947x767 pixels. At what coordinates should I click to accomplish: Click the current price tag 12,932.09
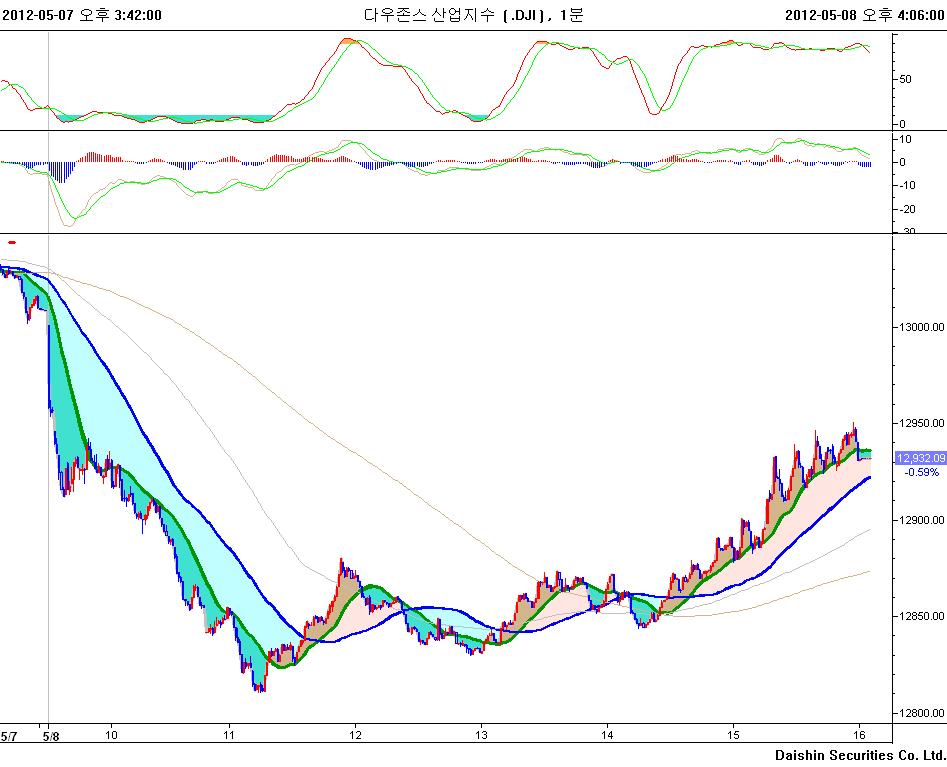tap(921, 458)
